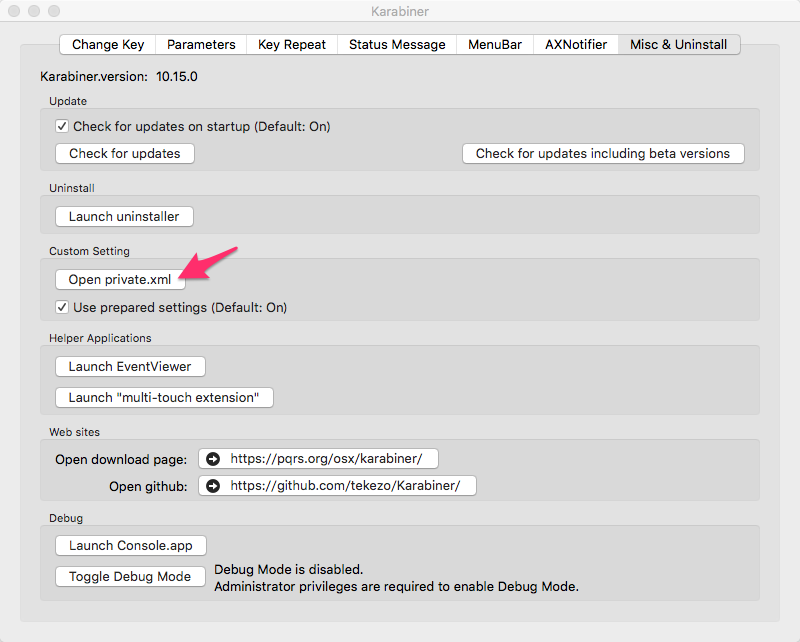This screenshot has width=800, height=642.
Task: Click the Karabiner.version 10.15.0 text
Action: [x=119, y=77]
